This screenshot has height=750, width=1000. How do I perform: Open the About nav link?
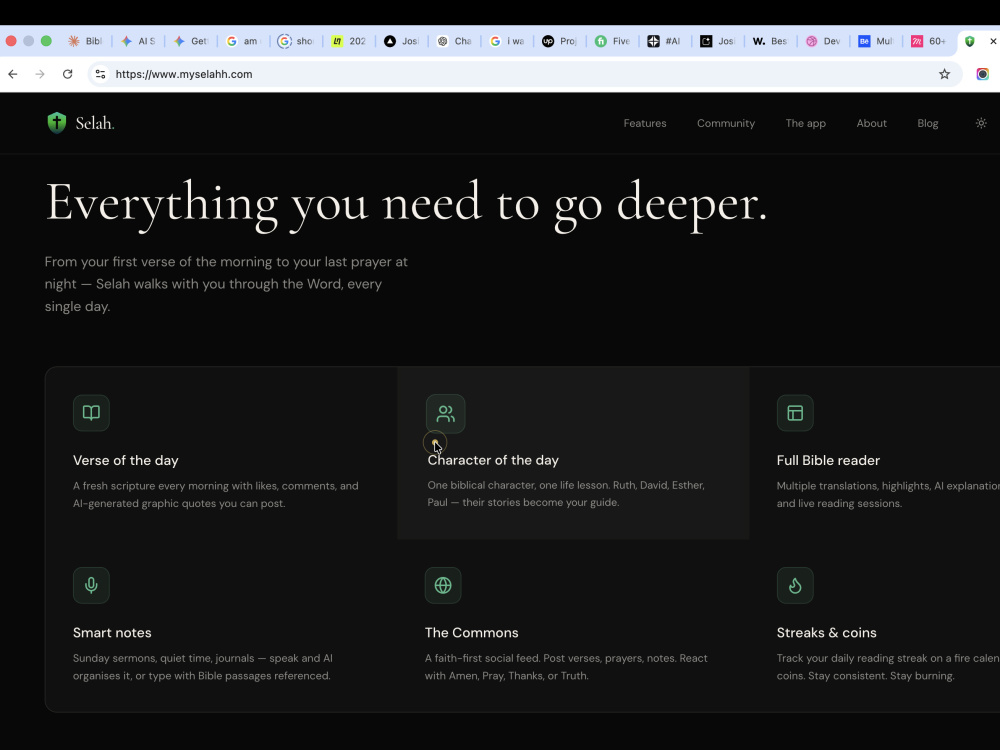pyautogui.click(x=871, y=123)
